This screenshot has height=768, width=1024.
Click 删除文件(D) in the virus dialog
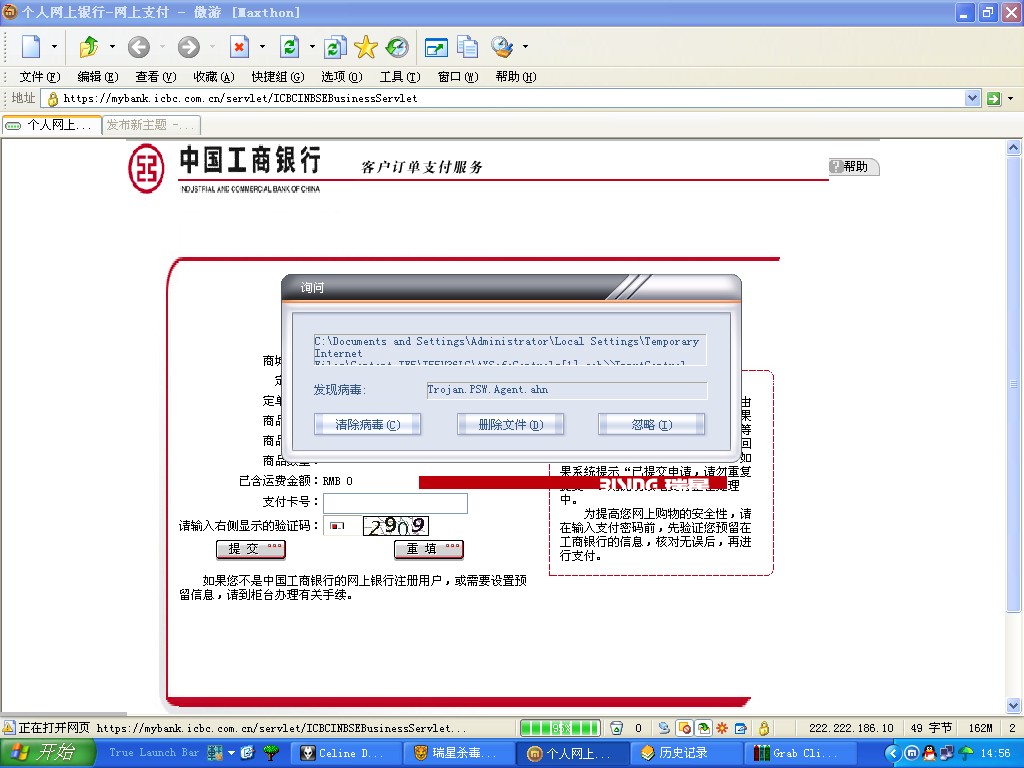[x=510, y=424]
